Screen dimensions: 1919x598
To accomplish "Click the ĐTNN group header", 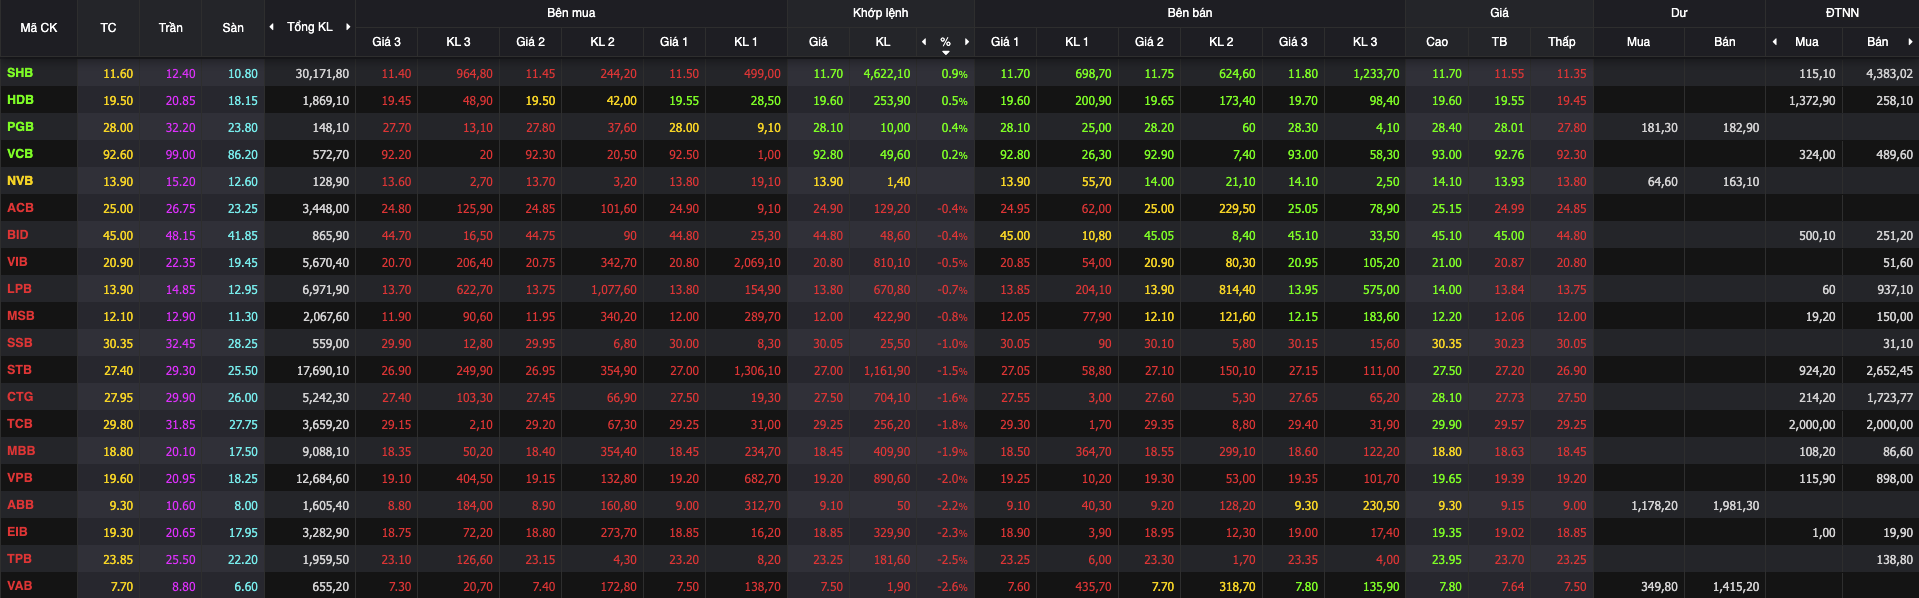I will (x=1842, y=13).
